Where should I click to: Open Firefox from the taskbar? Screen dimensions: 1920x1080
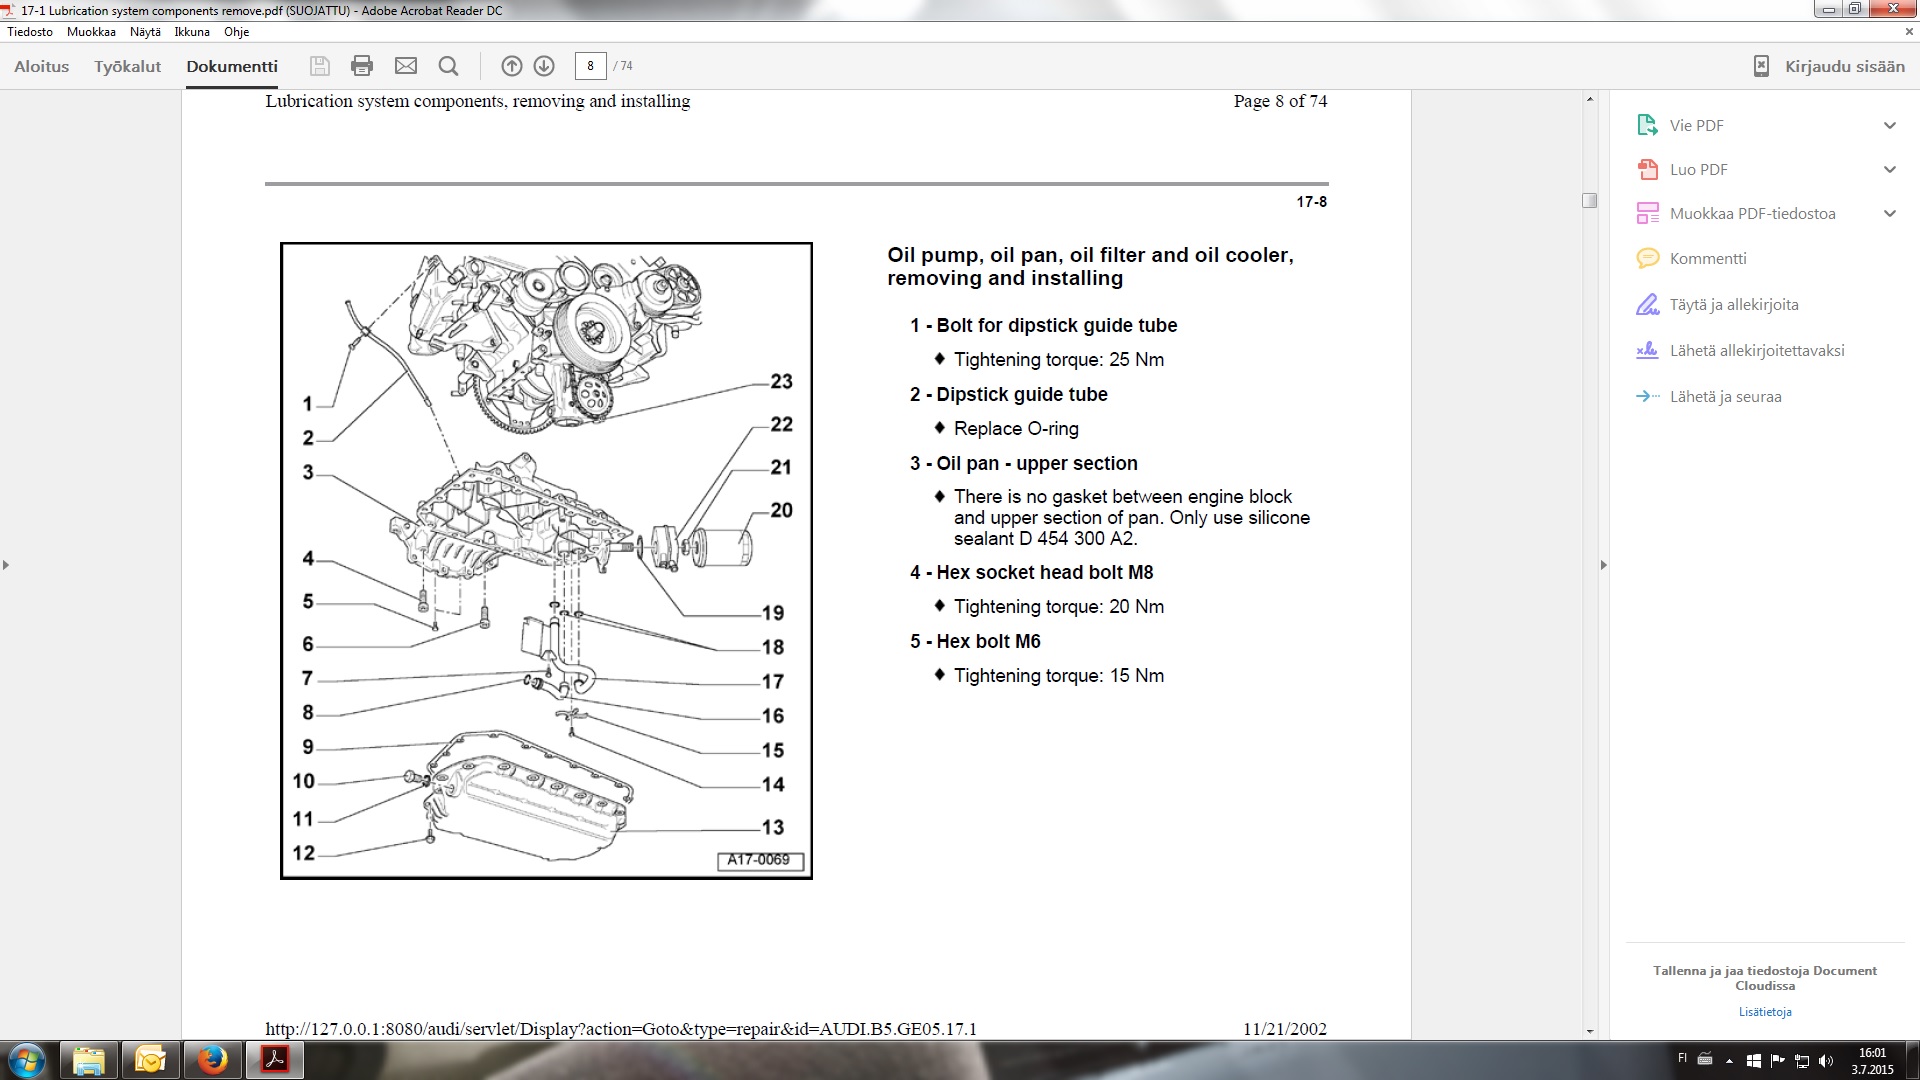pyautogui.click(x=212, y=1059)
